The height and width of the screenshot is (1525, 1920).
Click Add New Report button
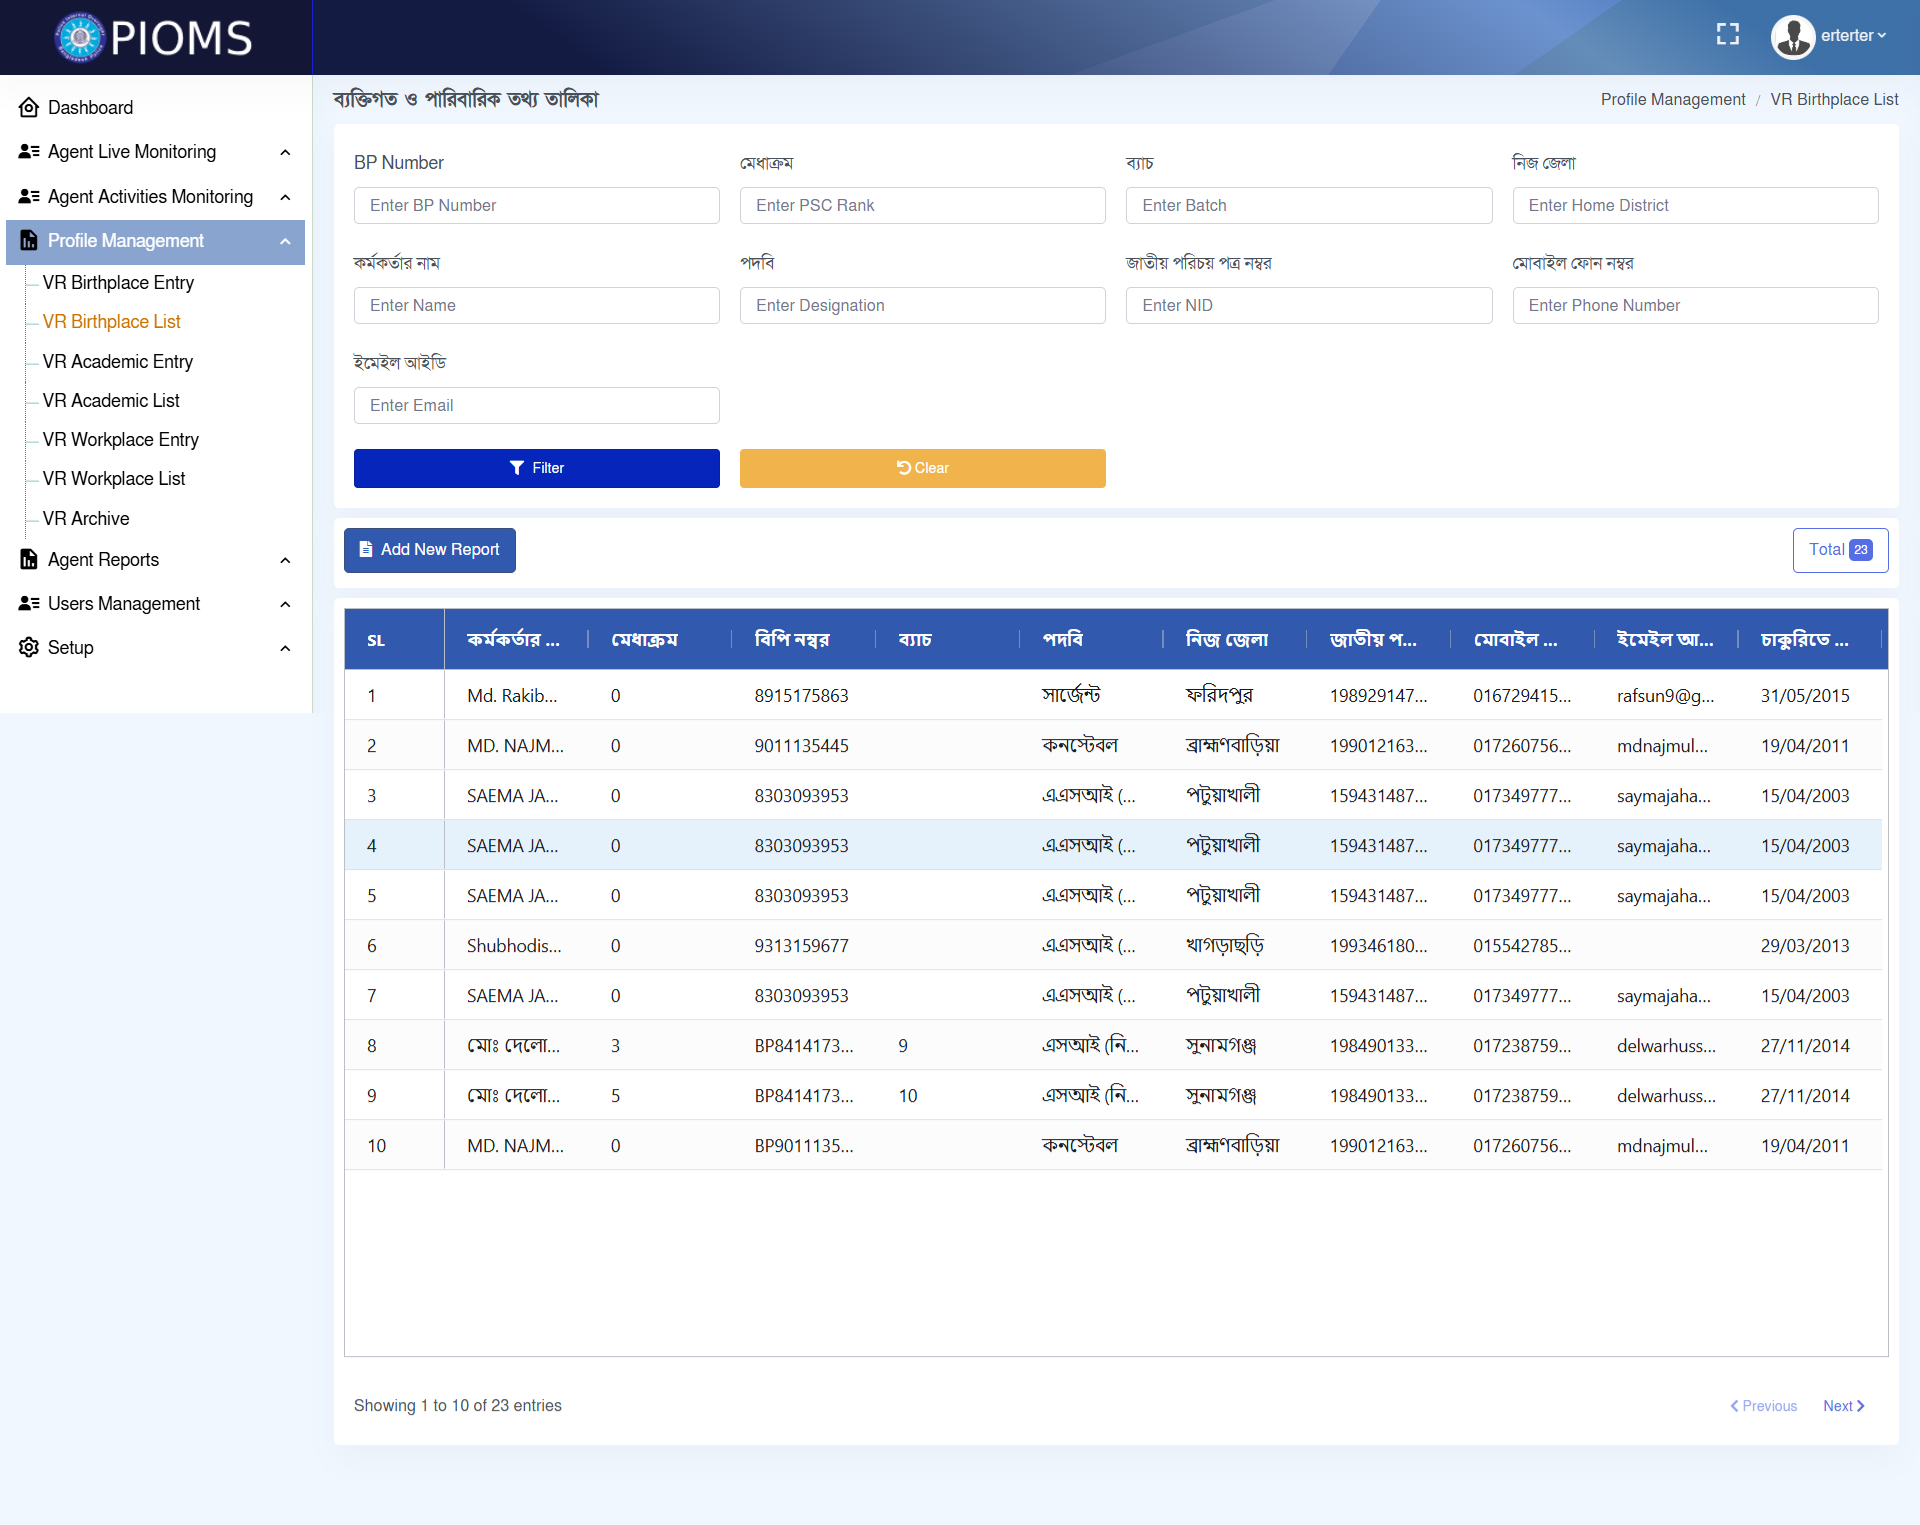[x=430, y=550]
